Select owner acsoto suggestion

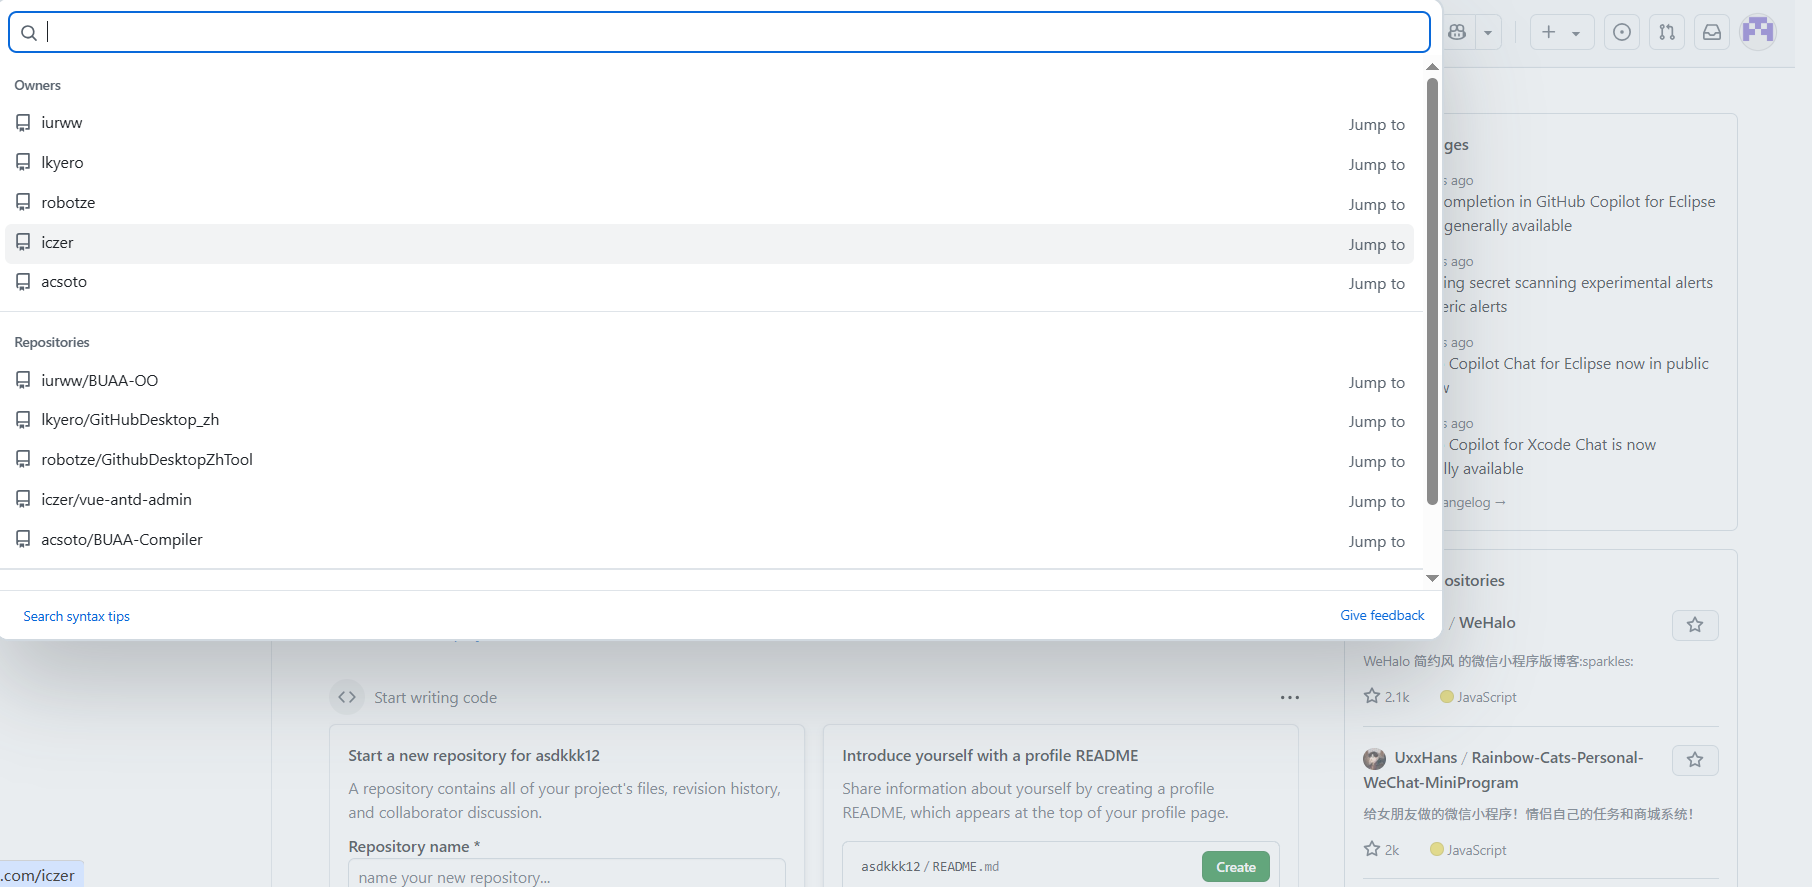(709, 282)
